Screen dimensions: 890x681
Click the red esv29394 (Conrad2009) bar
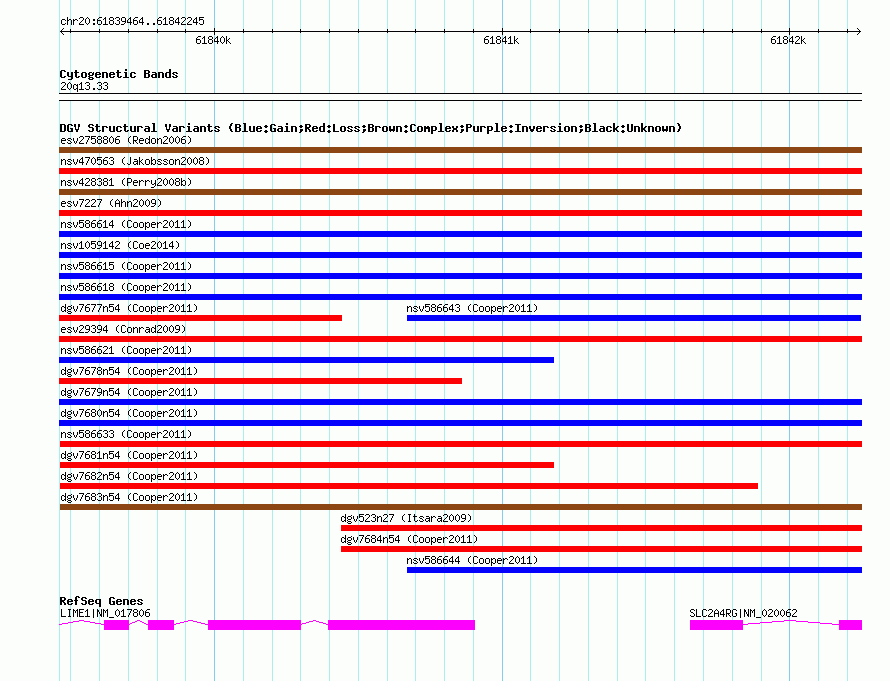point(460,339)
